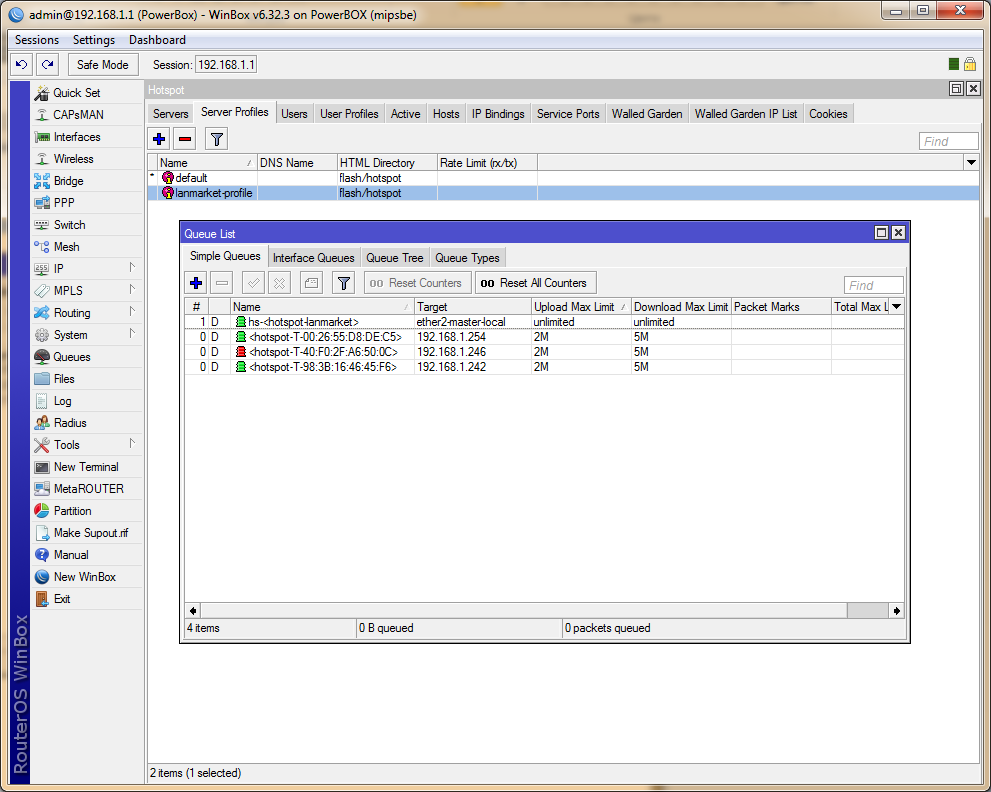991x792 pixels.
Task: Click the filter icon in Queue List toolbar
Action: (344, 283)
